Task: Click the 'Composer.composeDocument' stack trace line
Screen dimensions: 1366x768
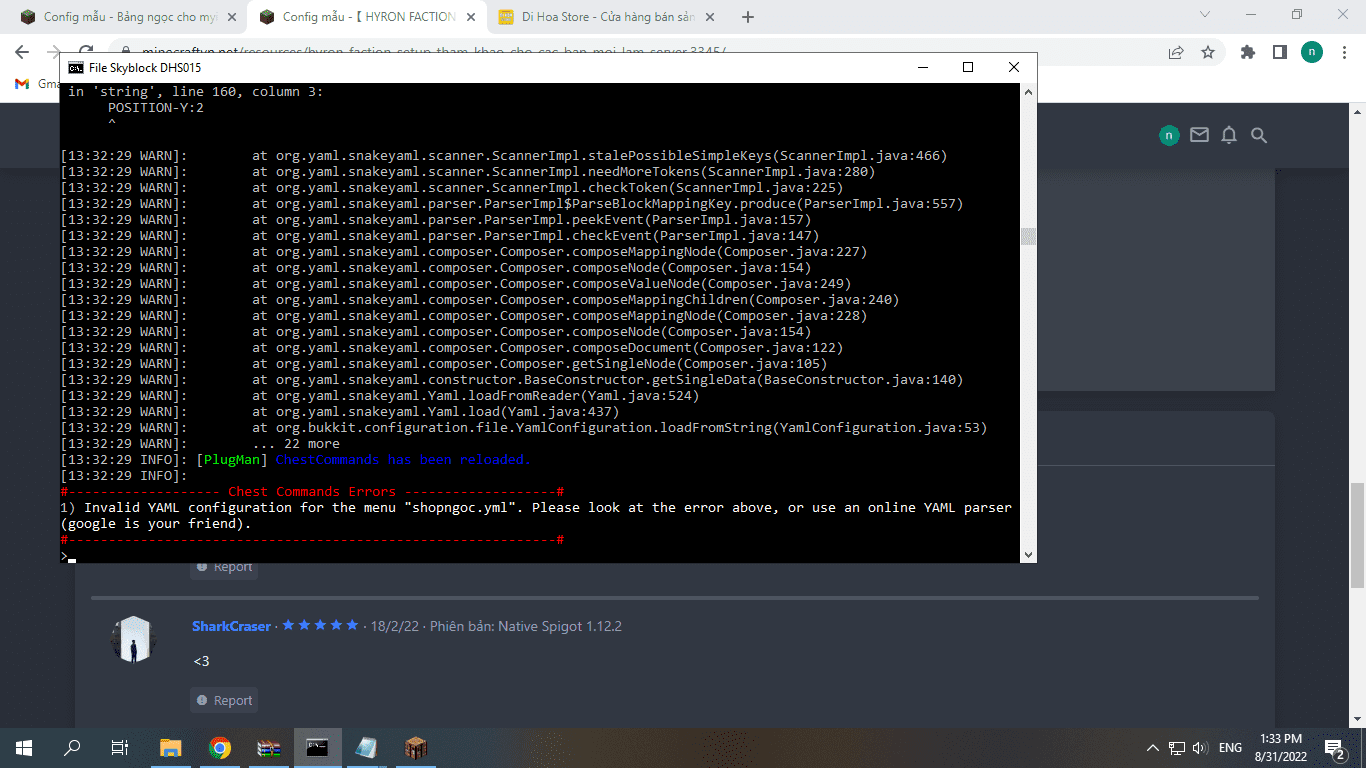Action: point(452,348)
